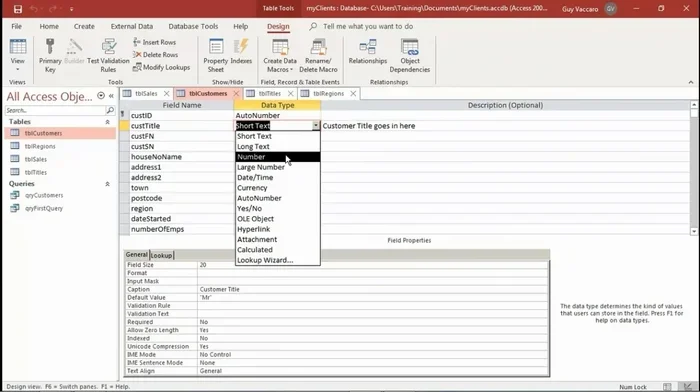Viewport: 700px width, 392px height.
Task: Switch to External Data ribbon tab
Action: pos(132,26)
